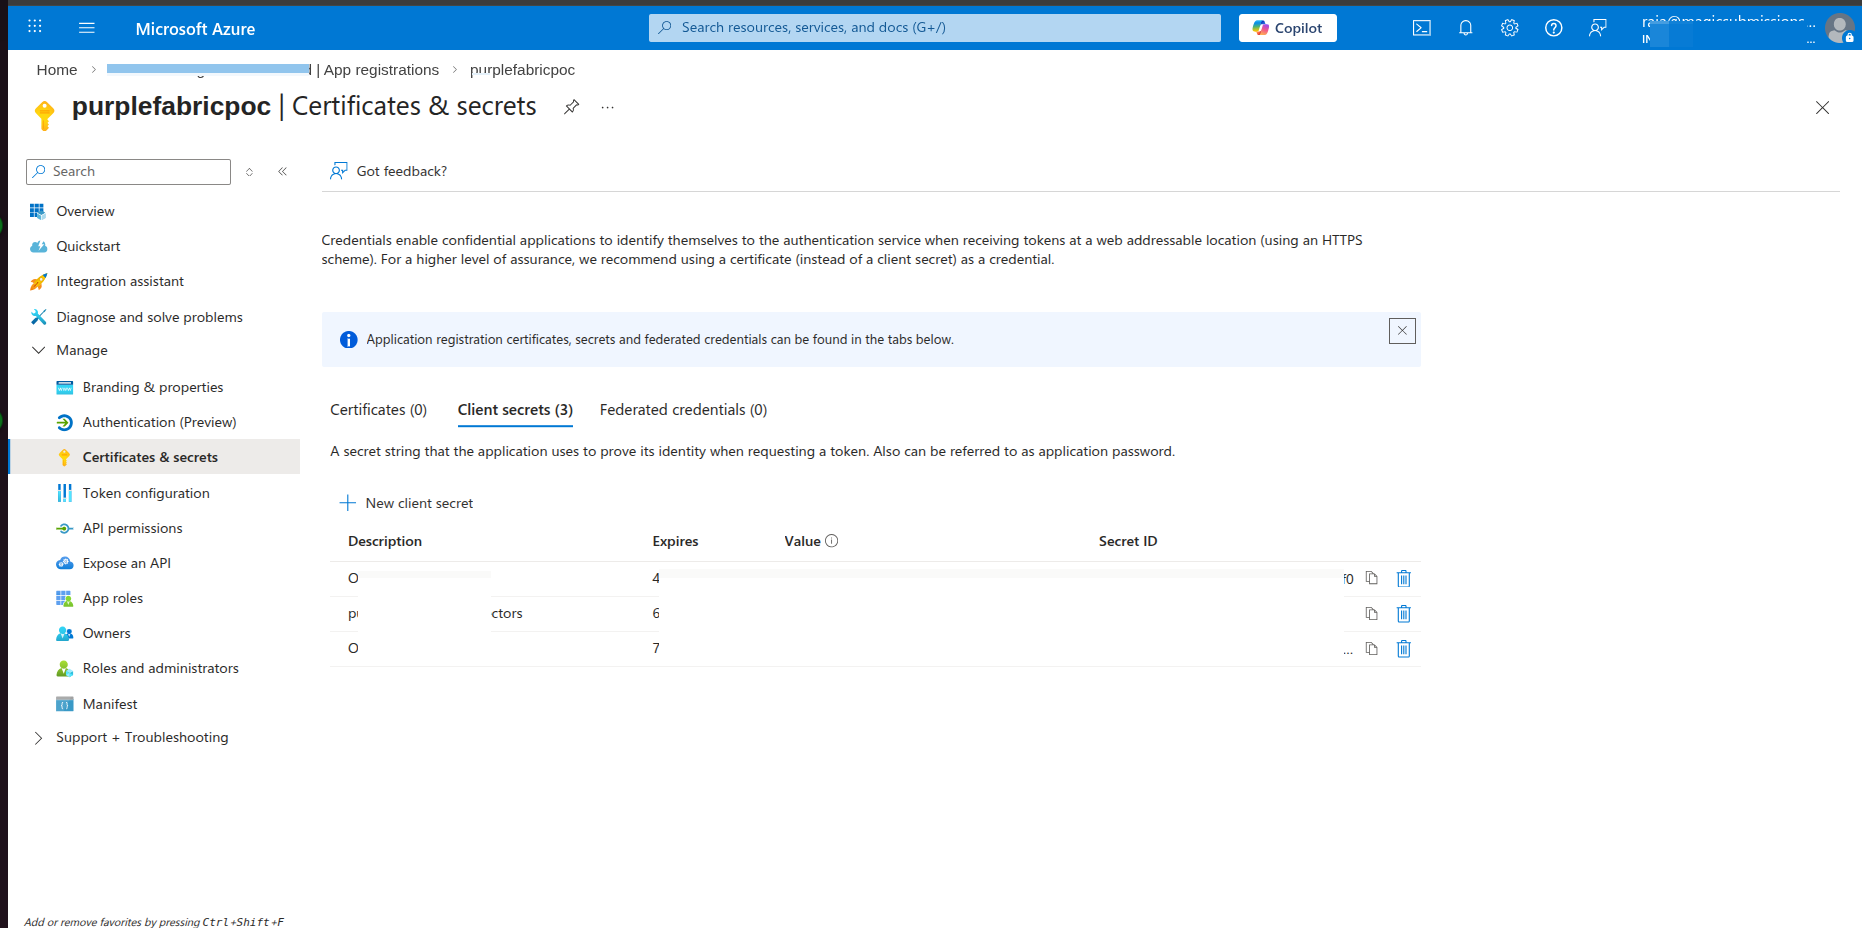
Task: Pin the Certificates & secrets page
Action: pyautogui.click(x=571, y=107)
